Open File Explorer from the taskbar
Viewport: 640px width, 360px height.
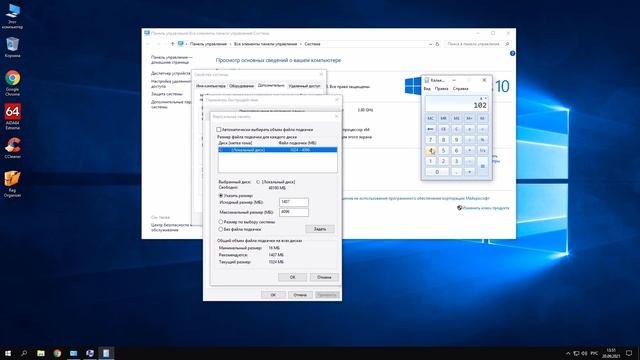41,353
